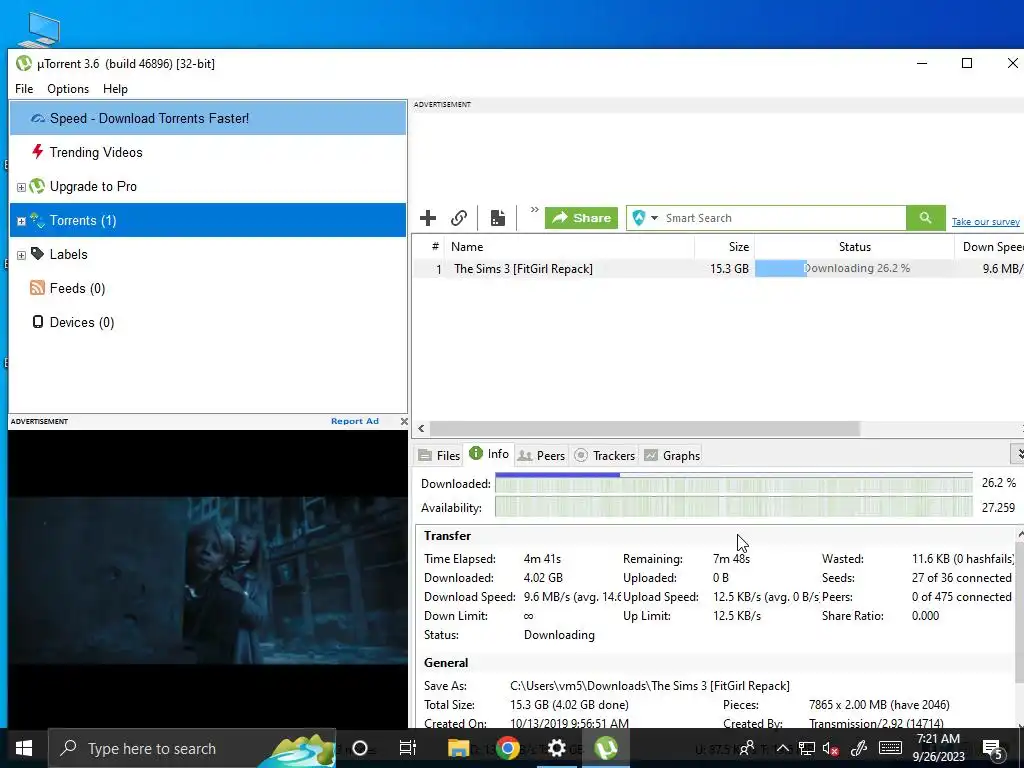Add torrent from URL link icon
The width and height of the screenshot is (1024, 768).
459,218
